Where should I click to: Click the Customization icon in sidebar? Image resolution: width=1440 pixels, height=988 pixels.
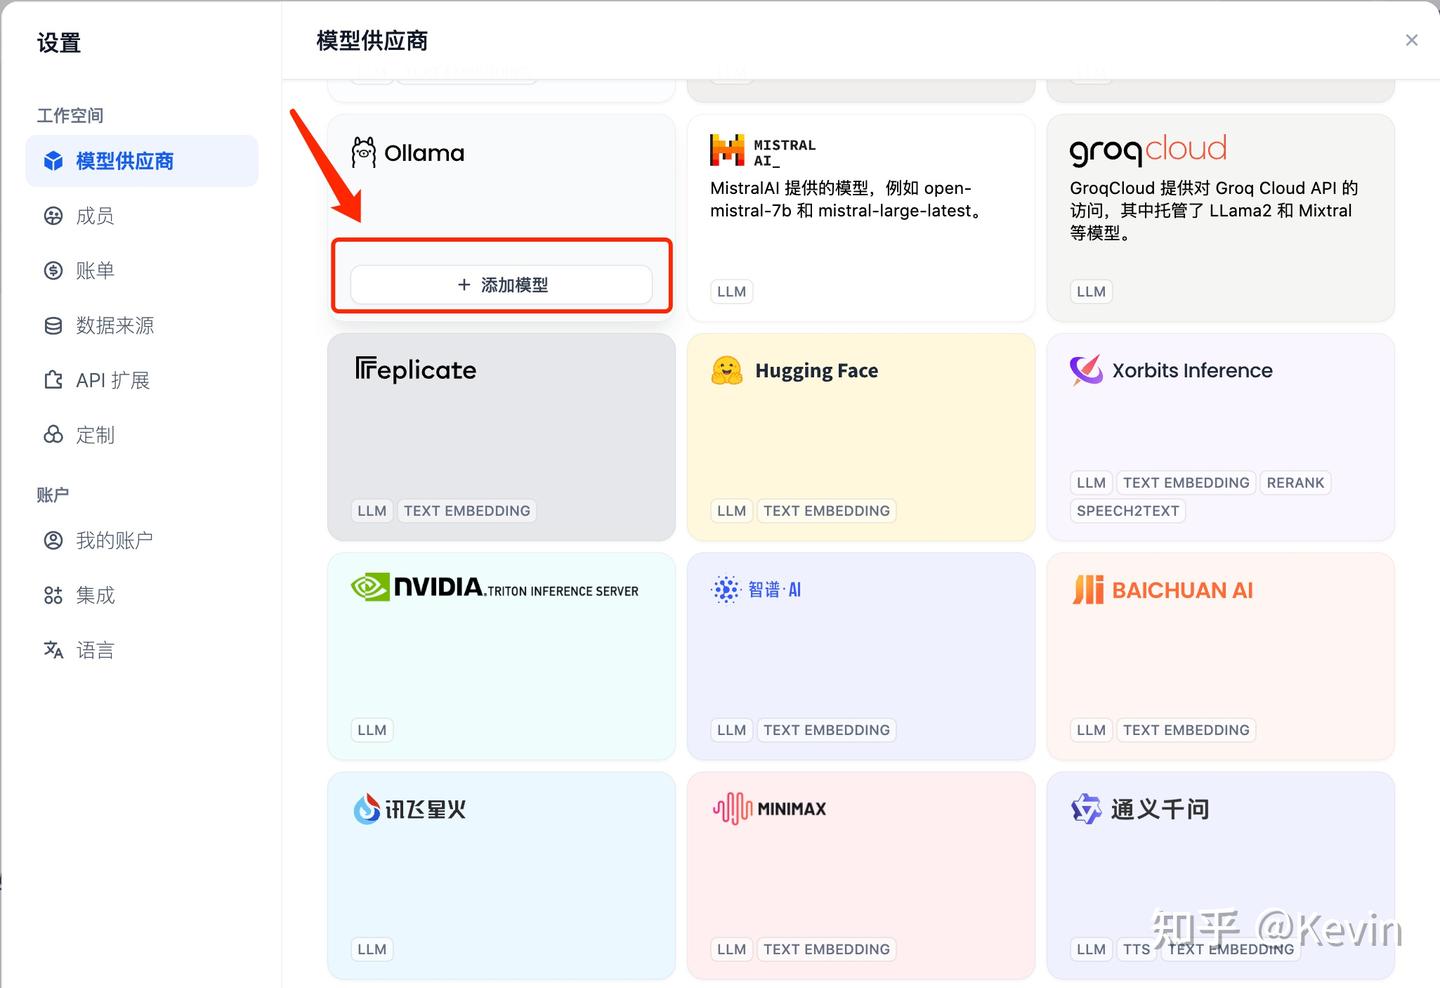53,435
